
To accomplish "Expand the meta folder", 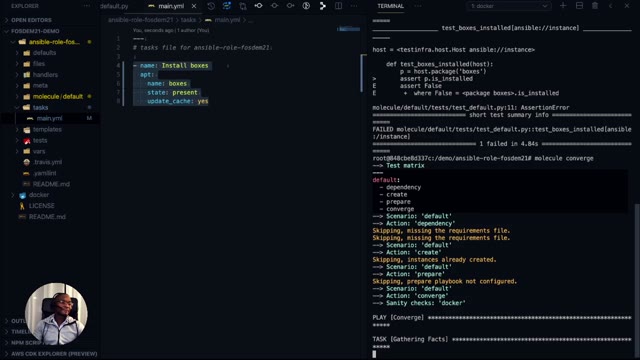I will click(17, 86).
